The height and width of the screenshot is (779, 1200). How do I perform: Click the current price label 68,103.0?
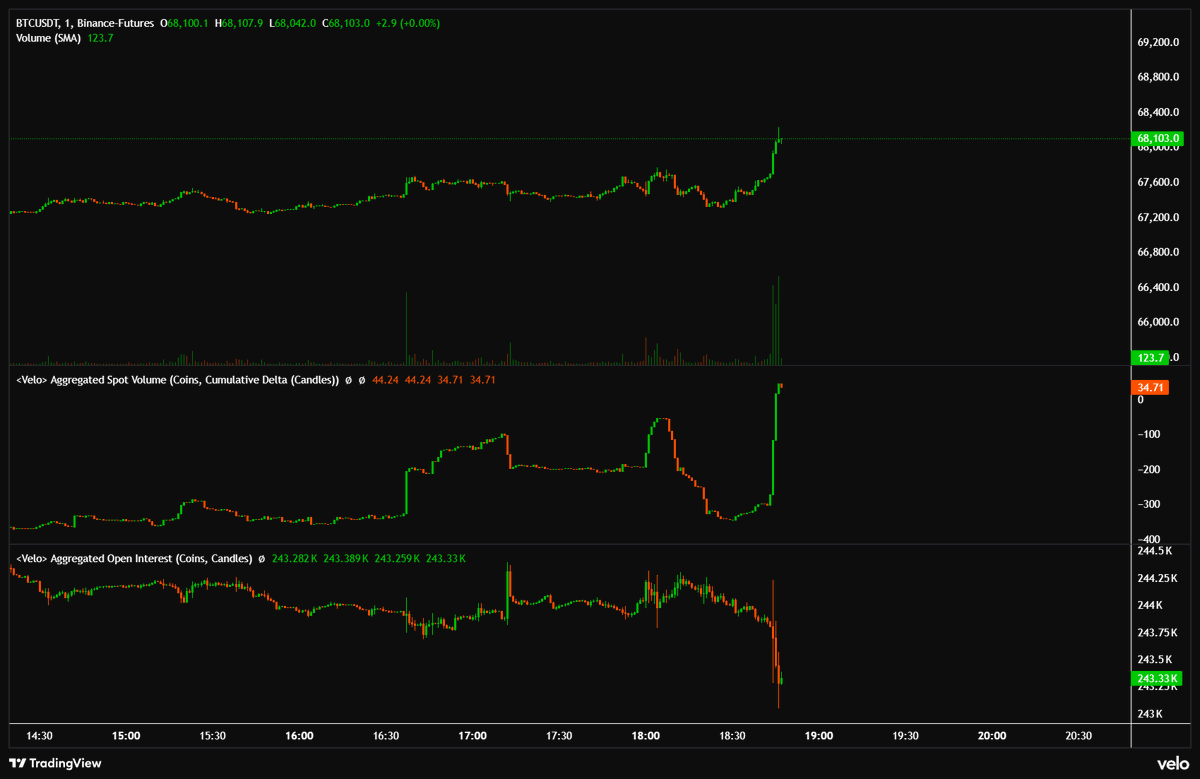[x=1159, y=138]
